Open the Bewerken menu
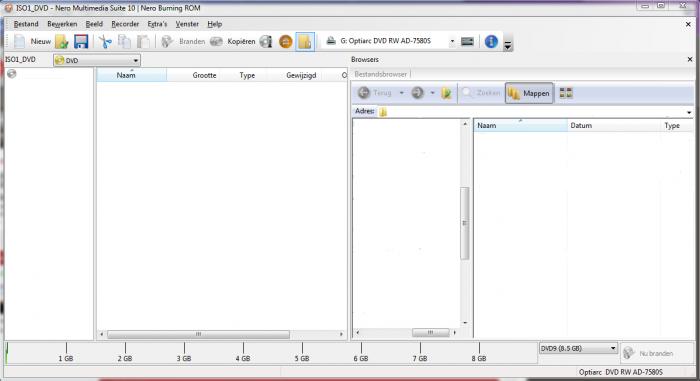 coord(62,24)
